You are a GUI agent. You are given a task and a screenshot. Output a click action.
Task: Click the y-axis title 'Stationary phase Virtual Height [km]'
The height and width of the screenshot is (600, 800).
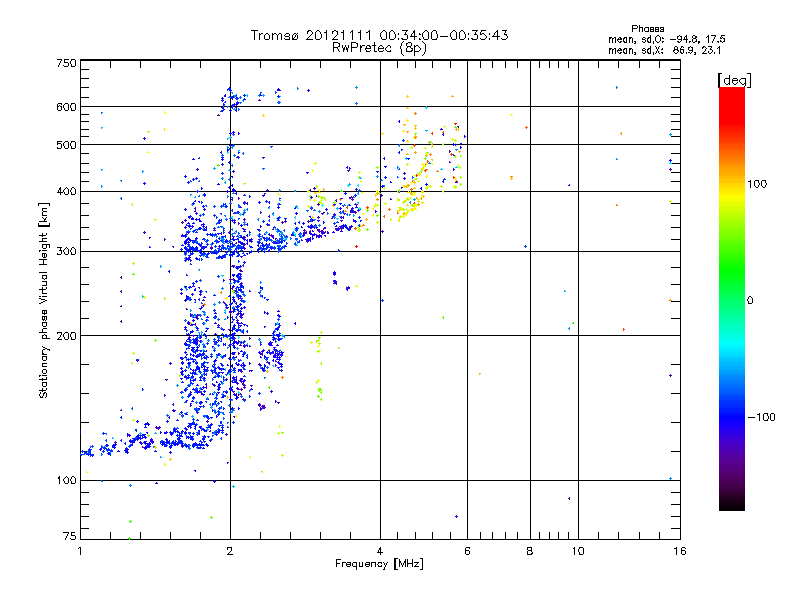click(43, 300)
